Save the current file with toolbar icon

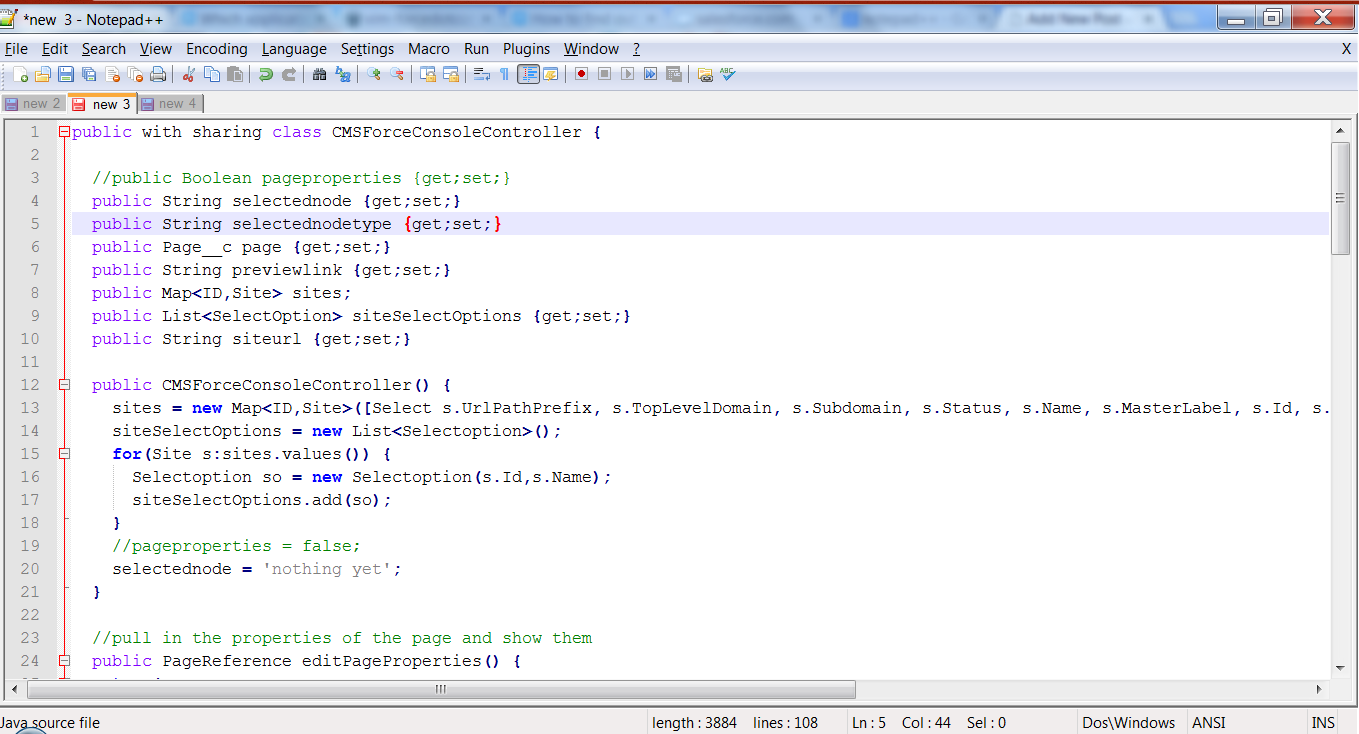click(66, 74)
